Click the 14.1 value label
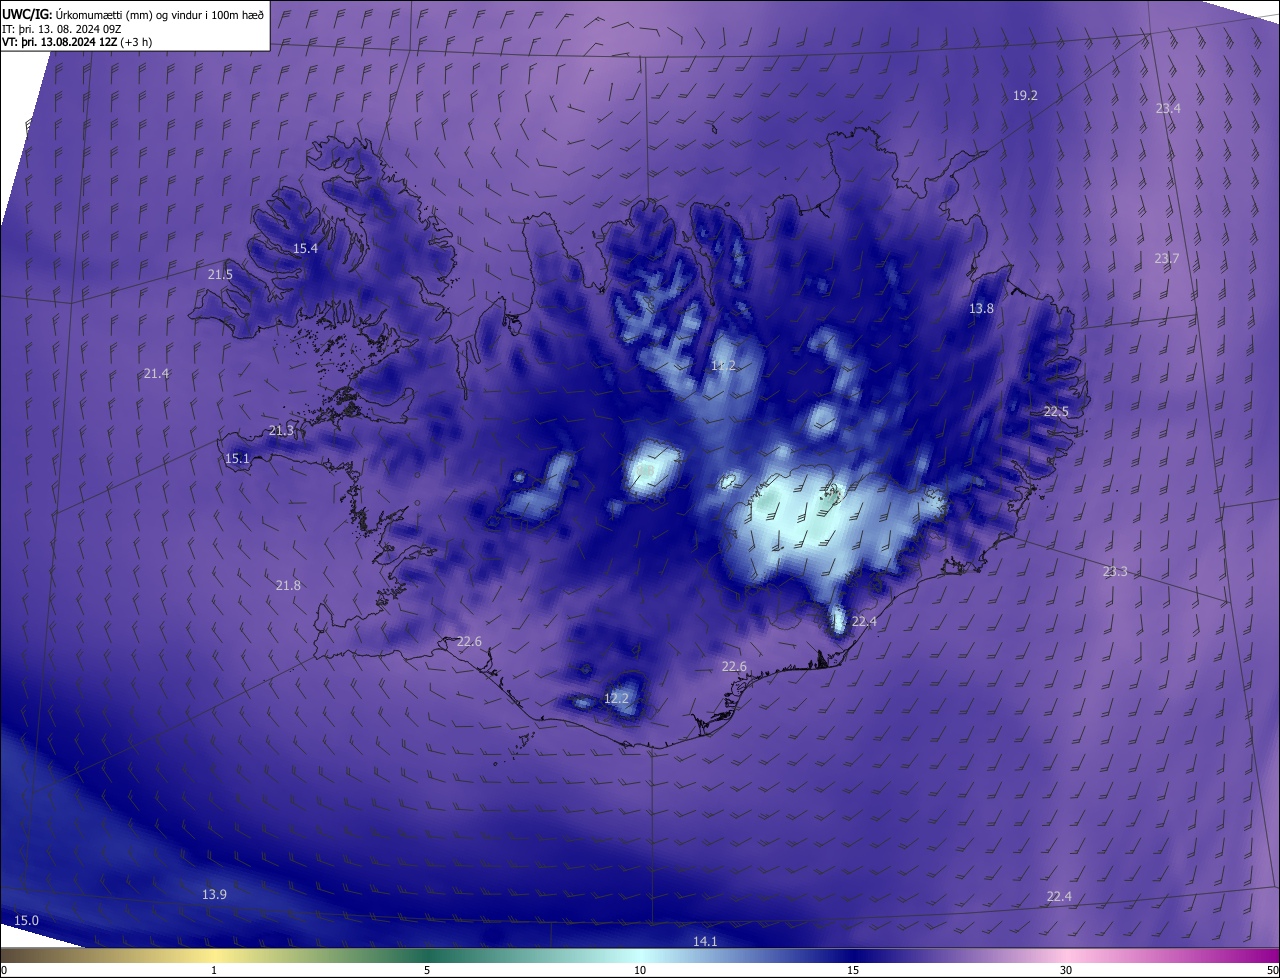The width and height of the screenshot is (1280, 978). (705, 941)
